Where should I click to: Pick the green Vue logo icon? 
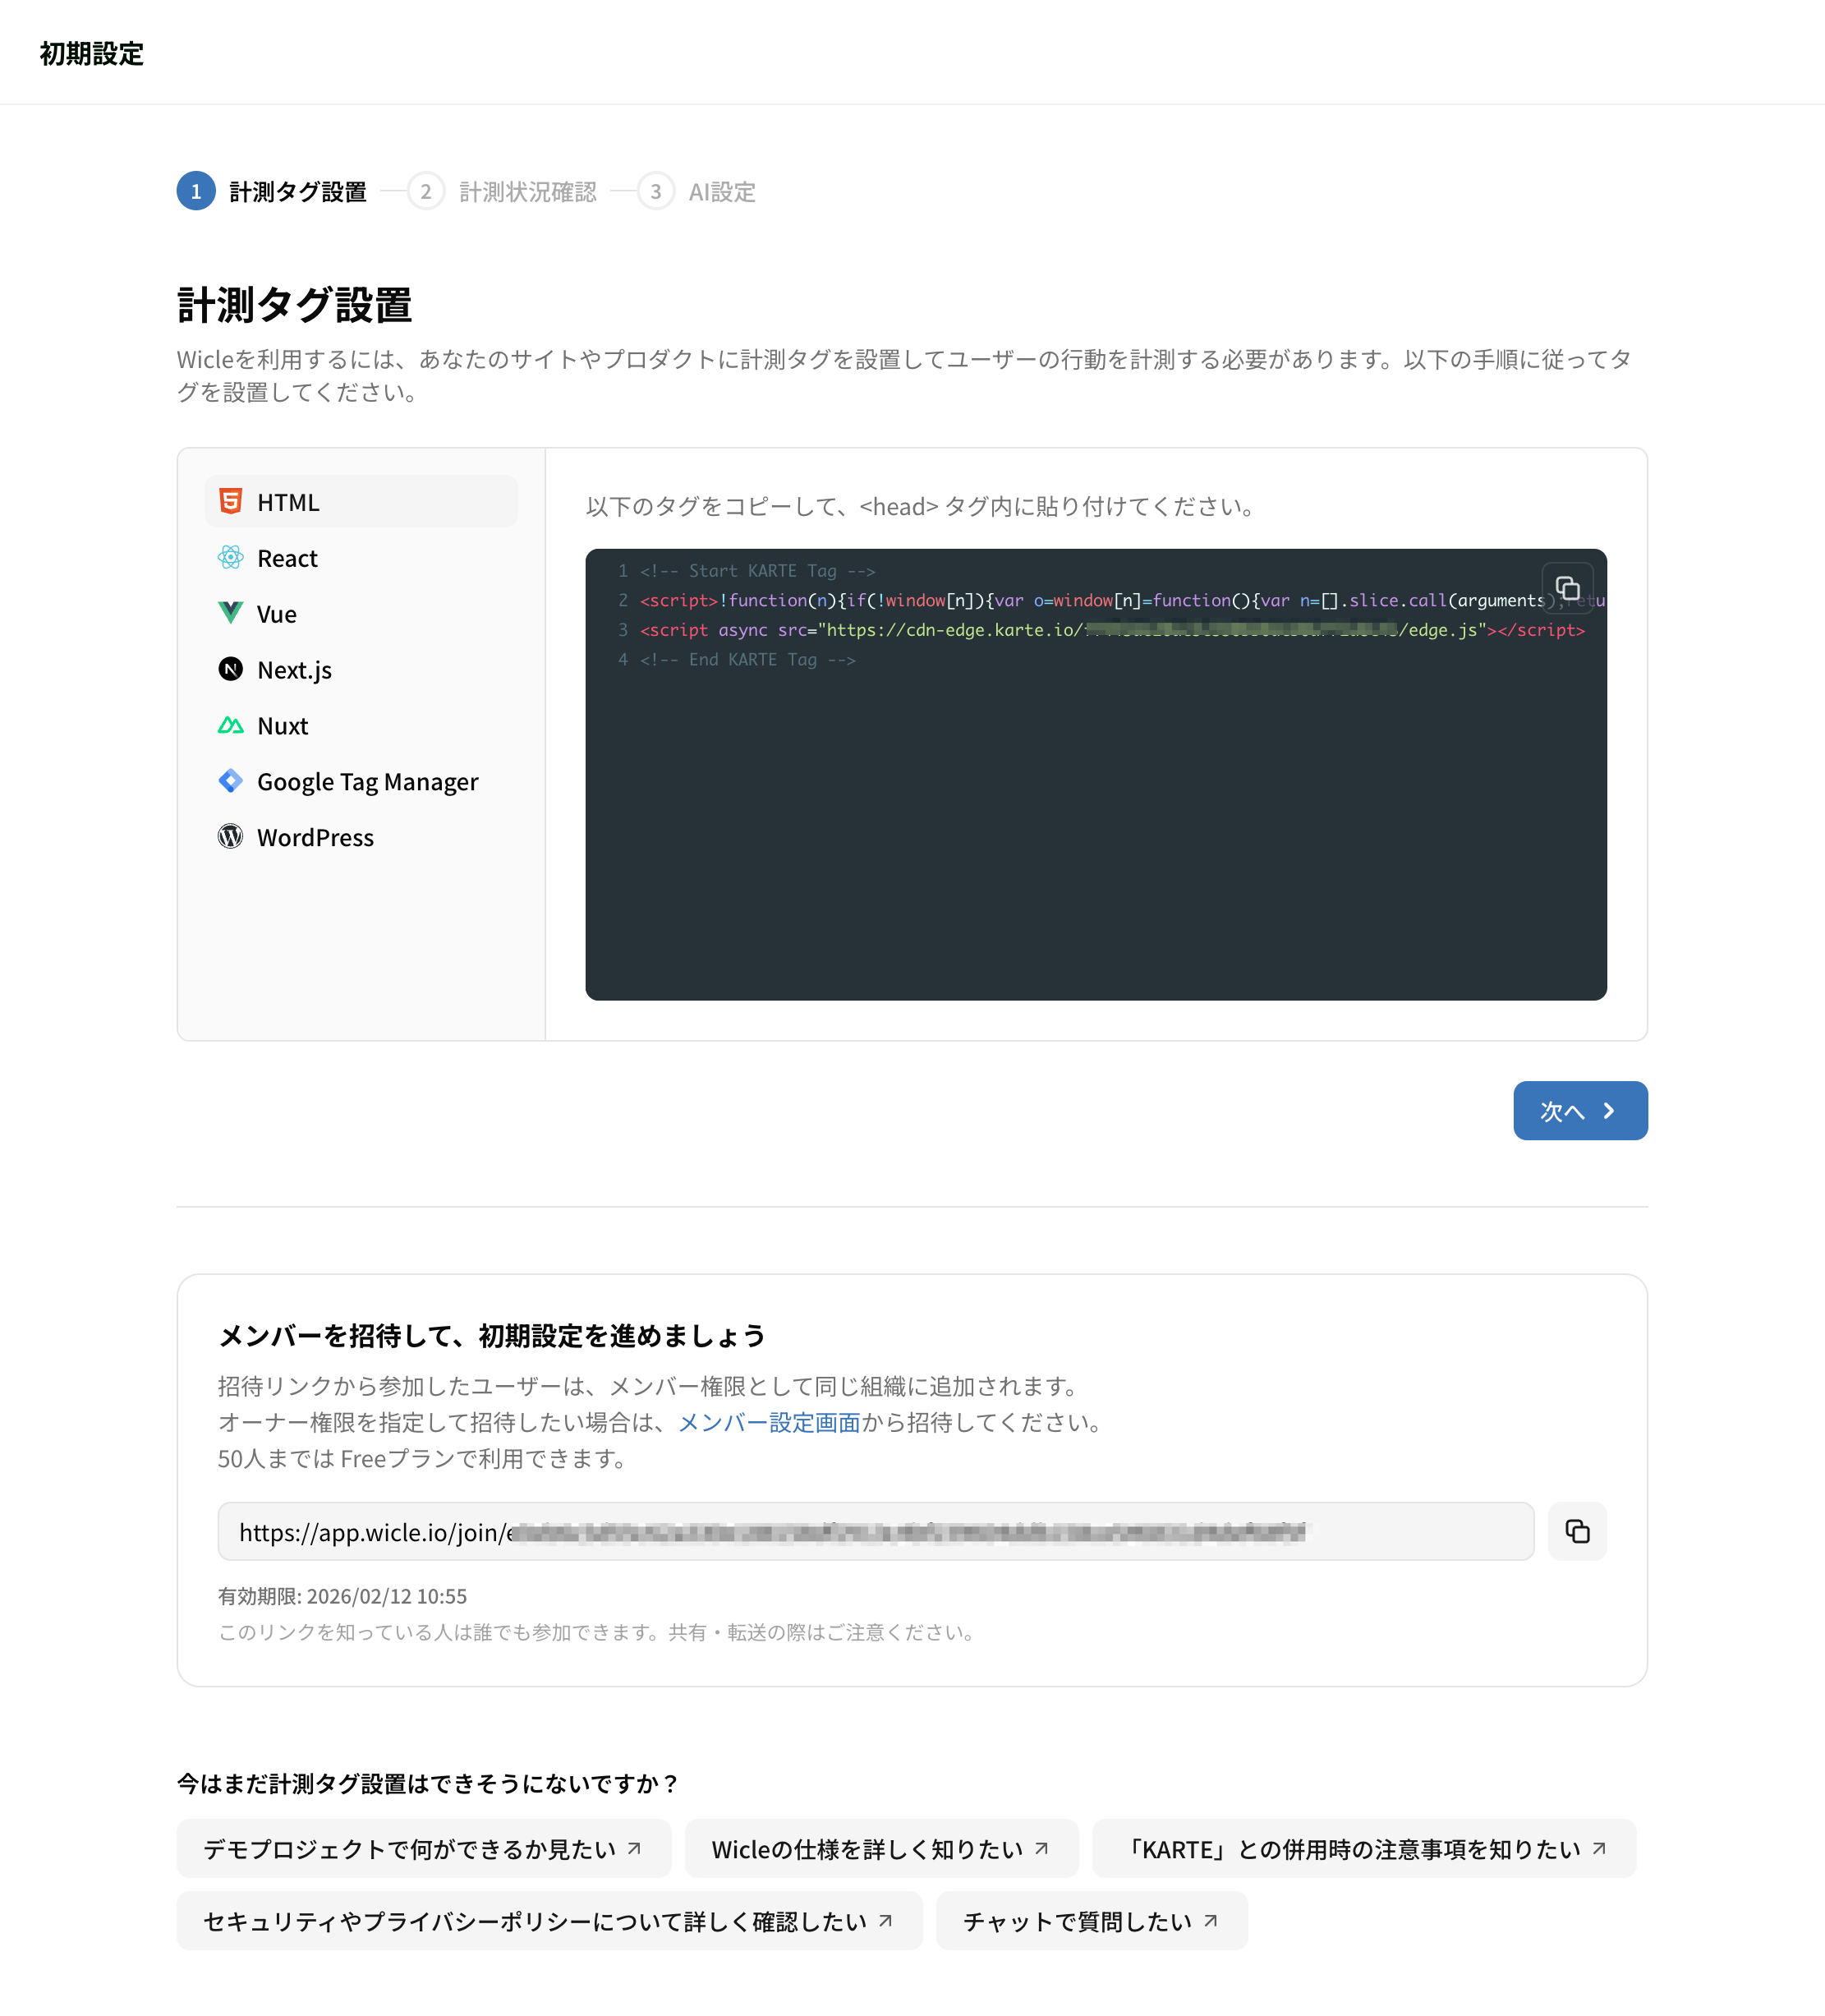coord(230,613)
